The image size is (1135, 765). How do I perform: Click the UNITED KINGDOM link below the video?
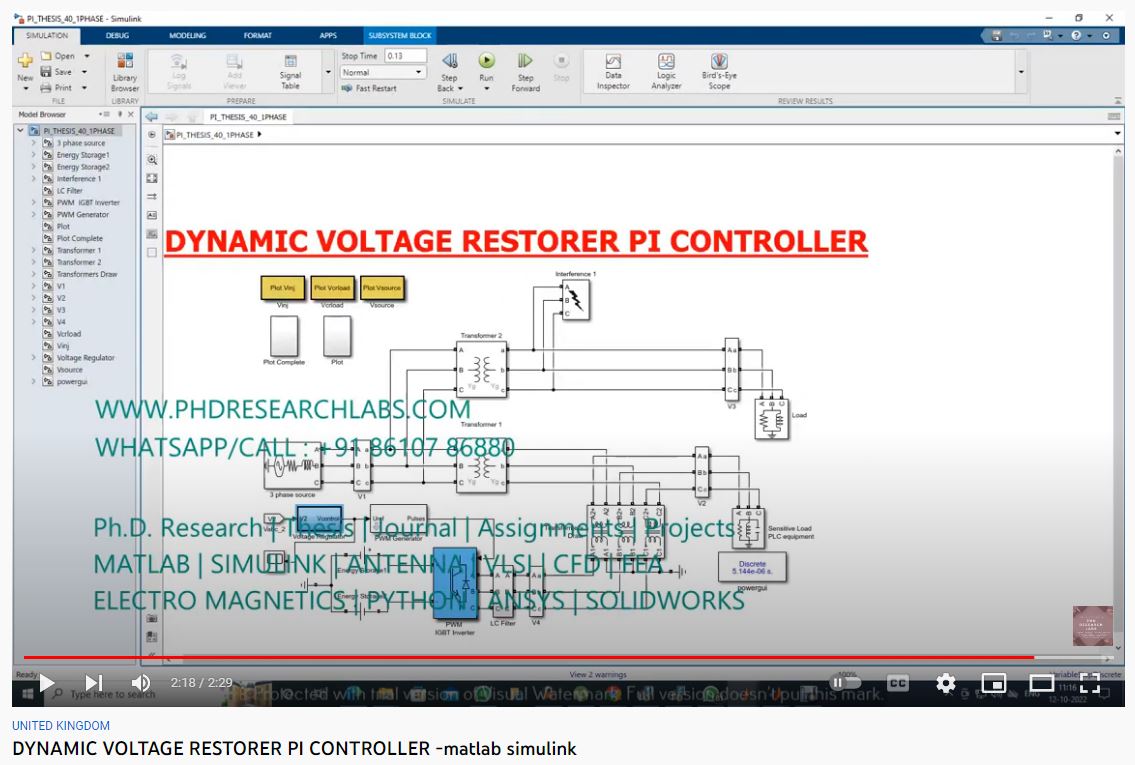(x=61, y=726)
